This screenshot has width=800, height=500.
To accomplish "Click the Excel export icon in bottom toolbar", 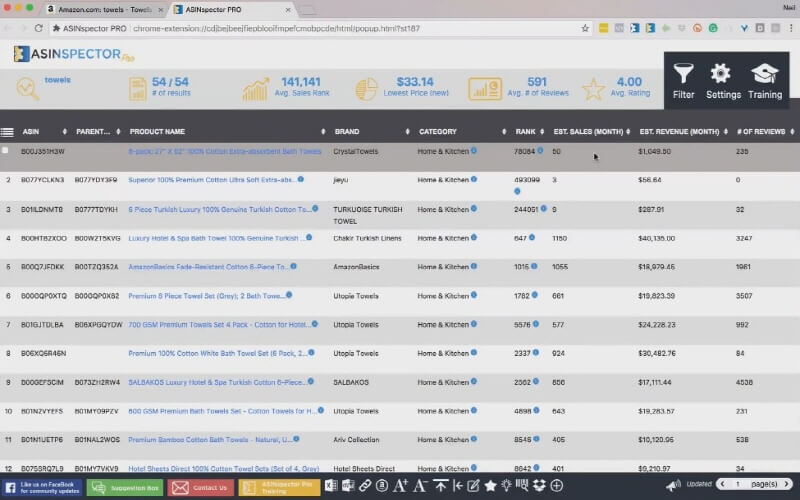I will tap(331, 485).
